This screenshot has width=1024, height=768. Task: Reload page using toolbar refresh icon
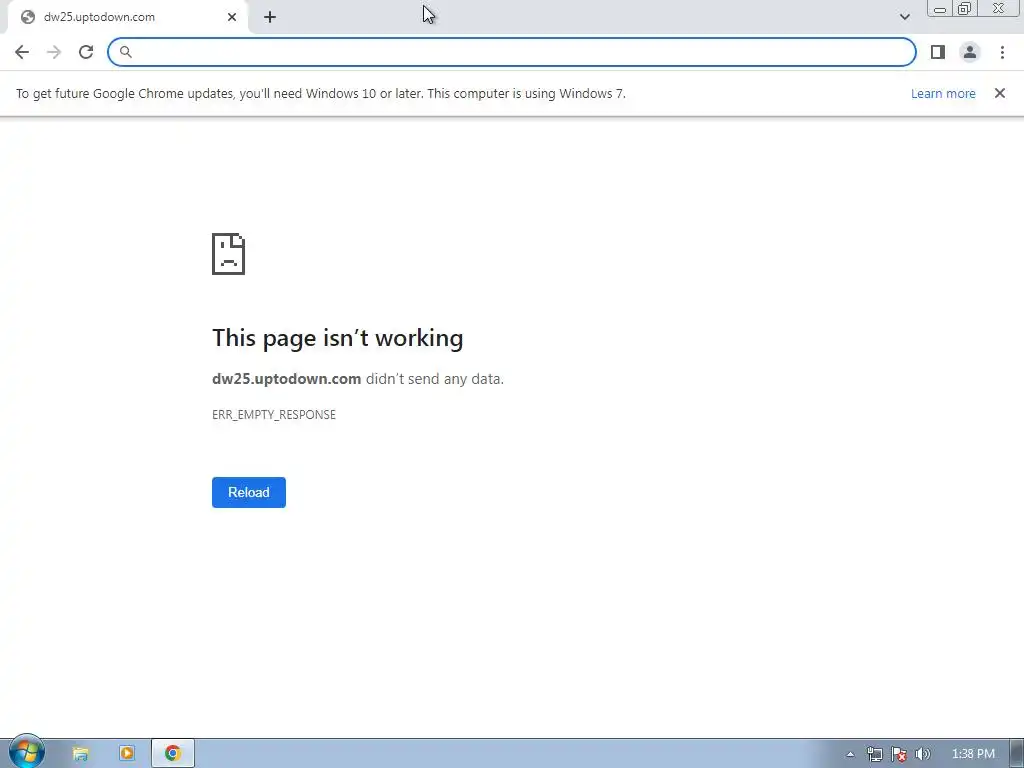[86, 52]
